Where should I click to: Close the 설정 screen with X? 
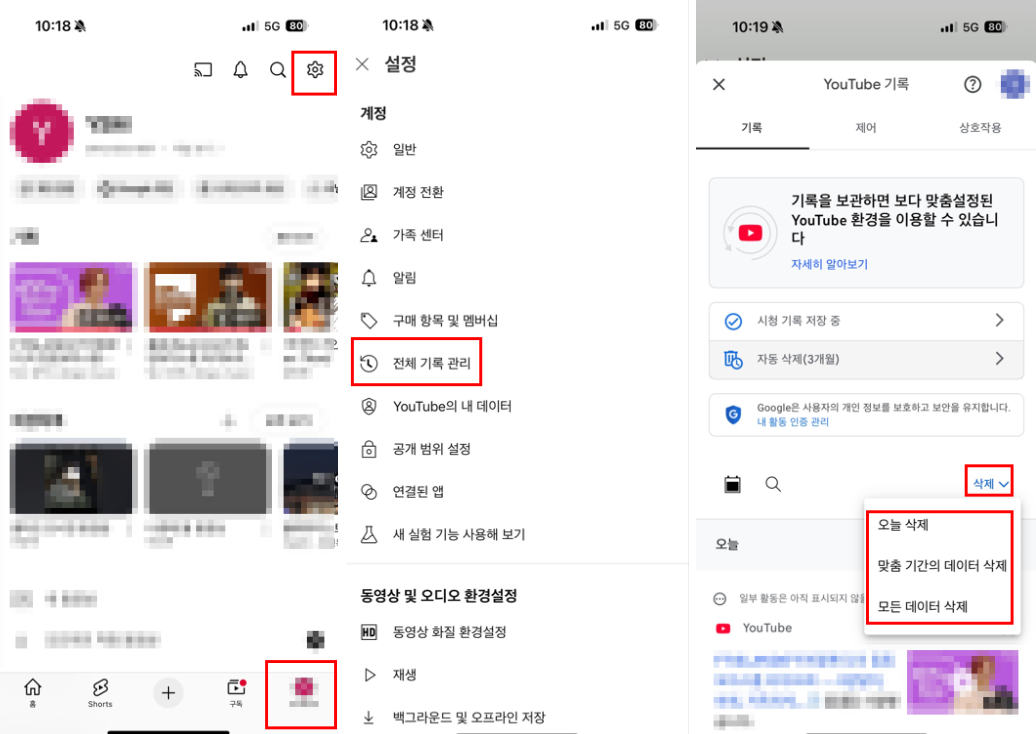tap(362, 64)
